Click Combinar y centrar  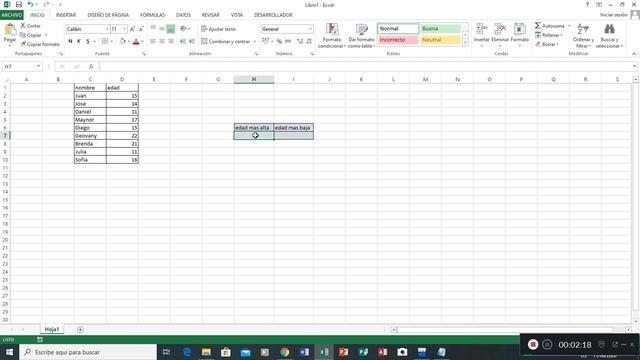pyautogui.click(x=225, y=41)
